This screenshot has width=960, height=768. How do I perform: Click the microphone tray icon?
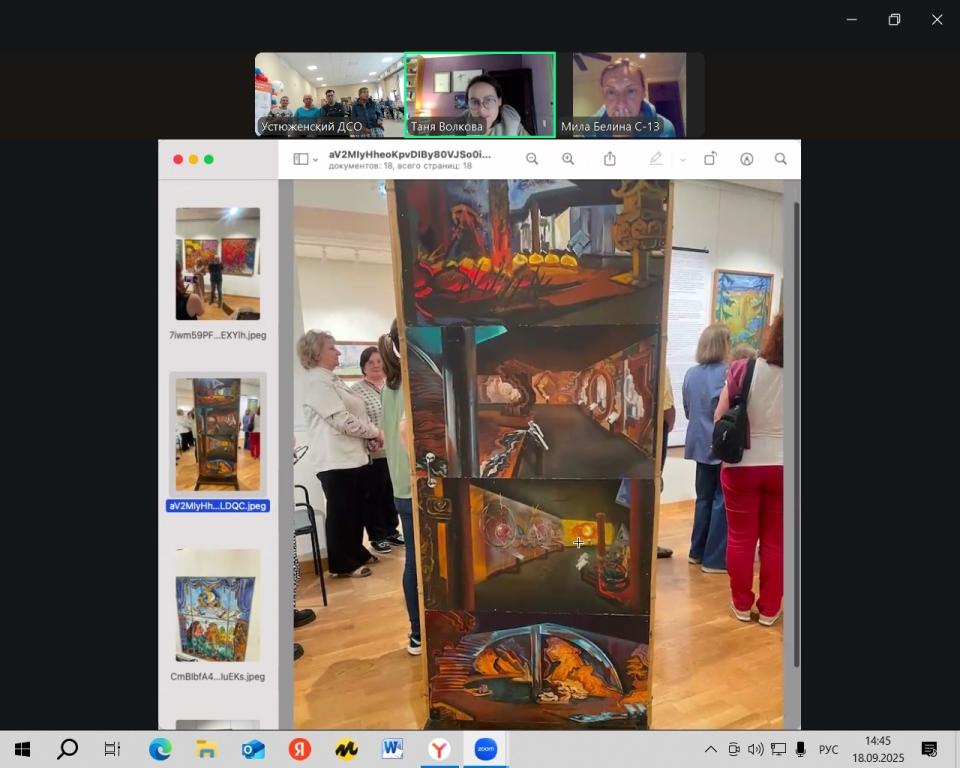(x=800, y=749)
